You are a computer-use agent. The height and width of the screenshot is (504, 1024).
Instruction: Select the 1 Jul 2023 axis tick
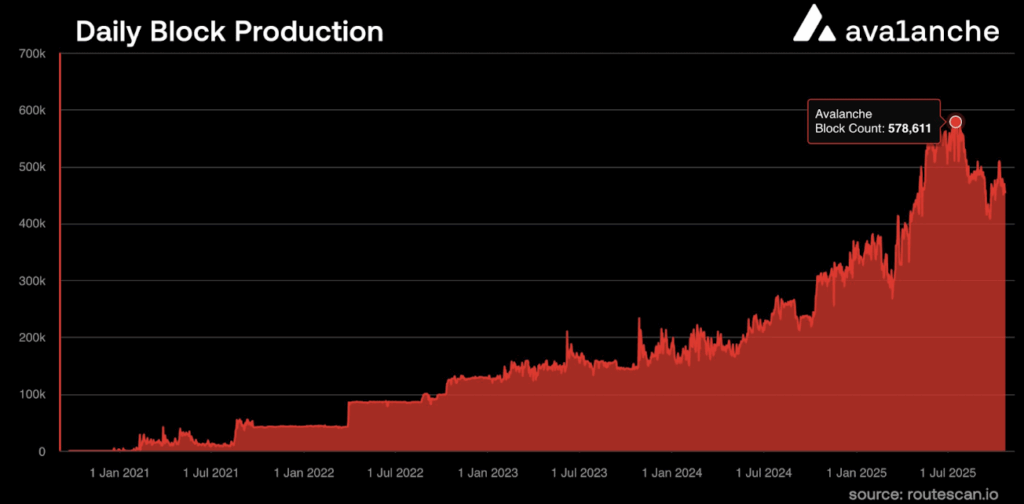[579, 472]
